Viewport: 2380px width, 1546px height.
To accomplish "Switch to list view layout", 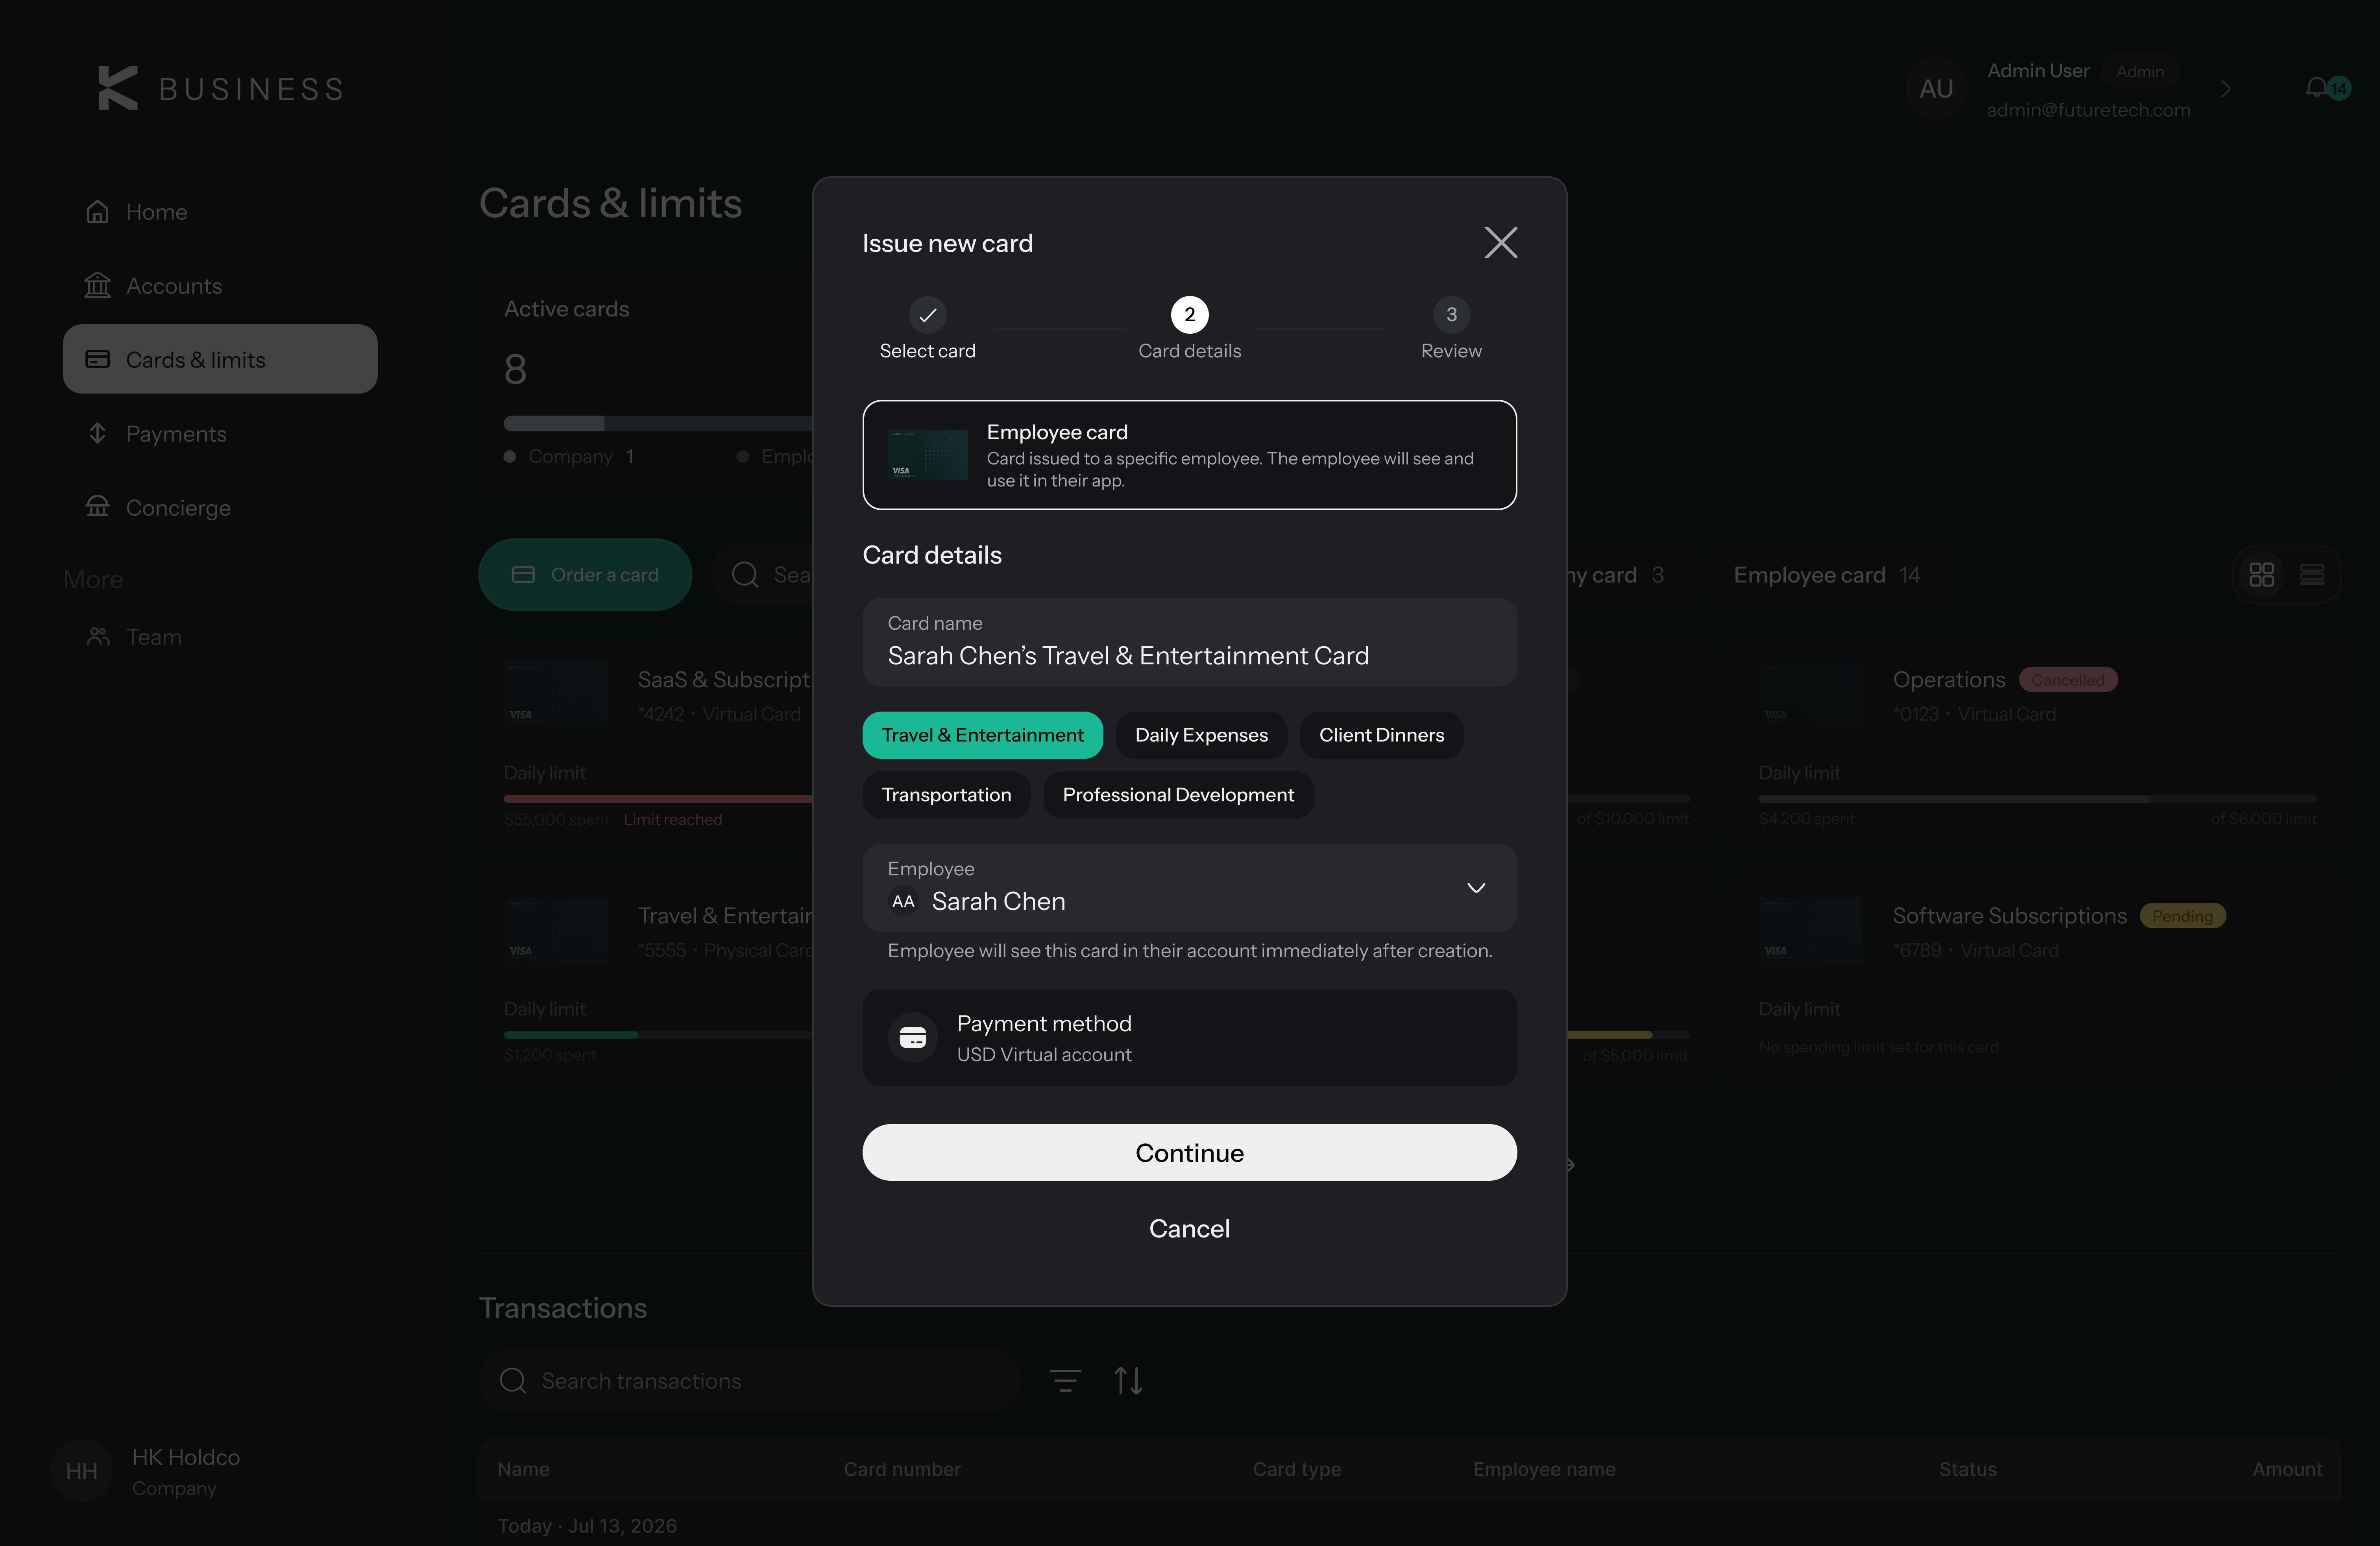I will pos(2312,575).
